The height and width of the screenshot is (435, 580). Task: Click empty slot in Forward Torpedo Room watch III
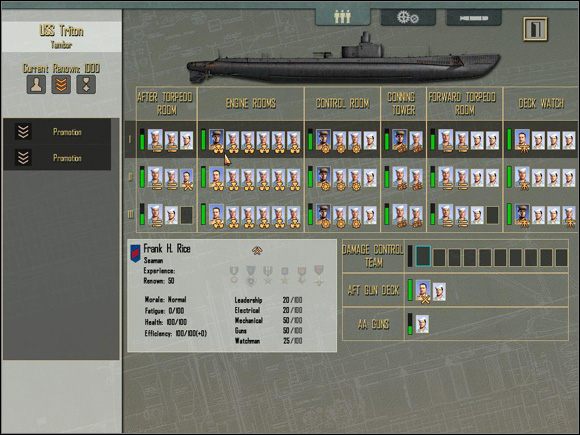pos(492,215)
